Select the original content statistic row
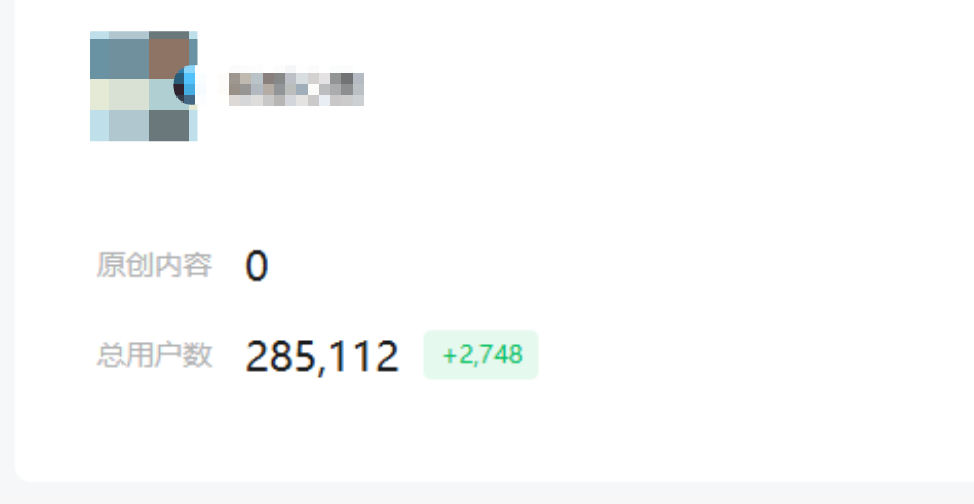 point(183,266)
